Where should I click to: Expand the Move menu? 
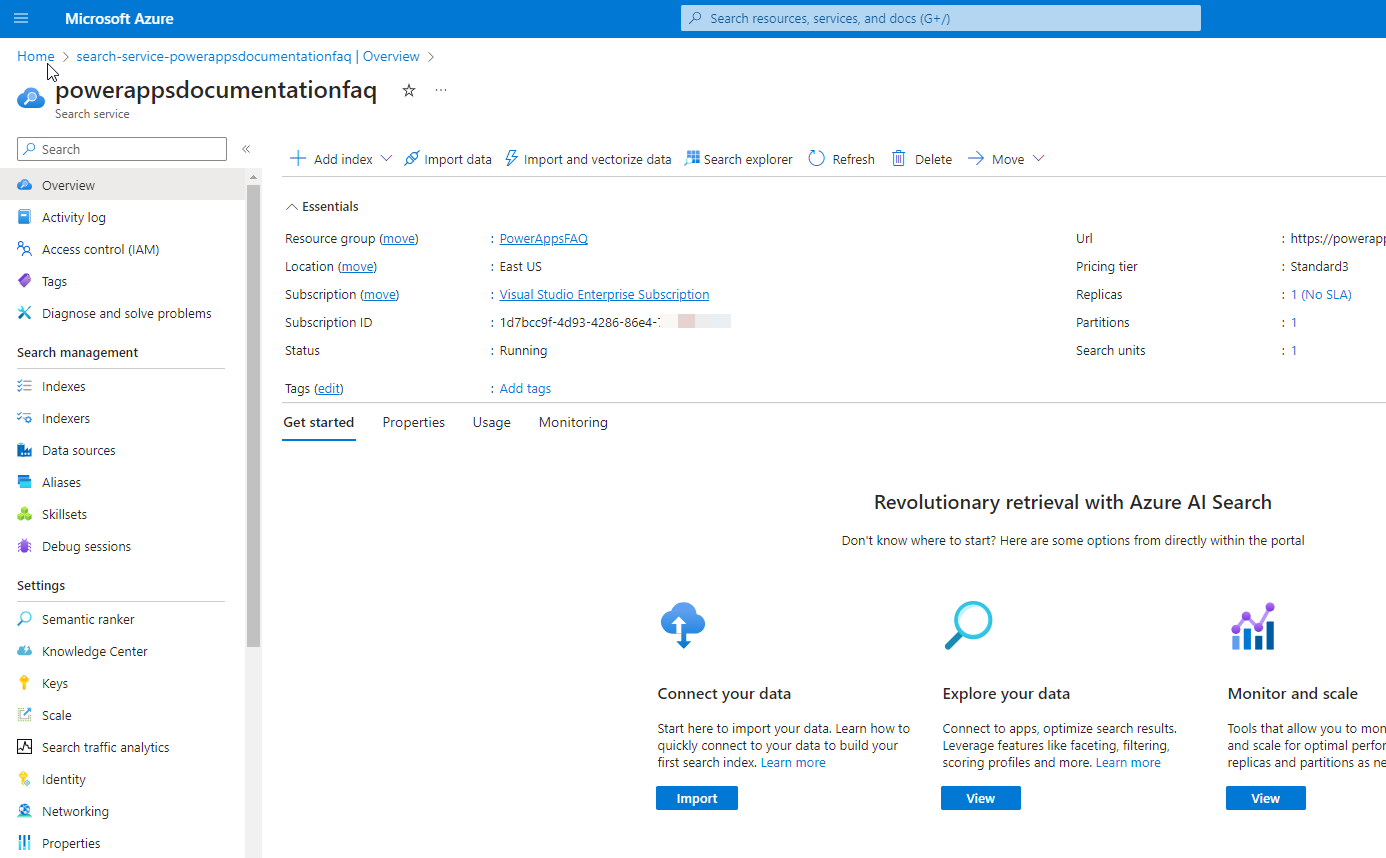coord(1007,158)
